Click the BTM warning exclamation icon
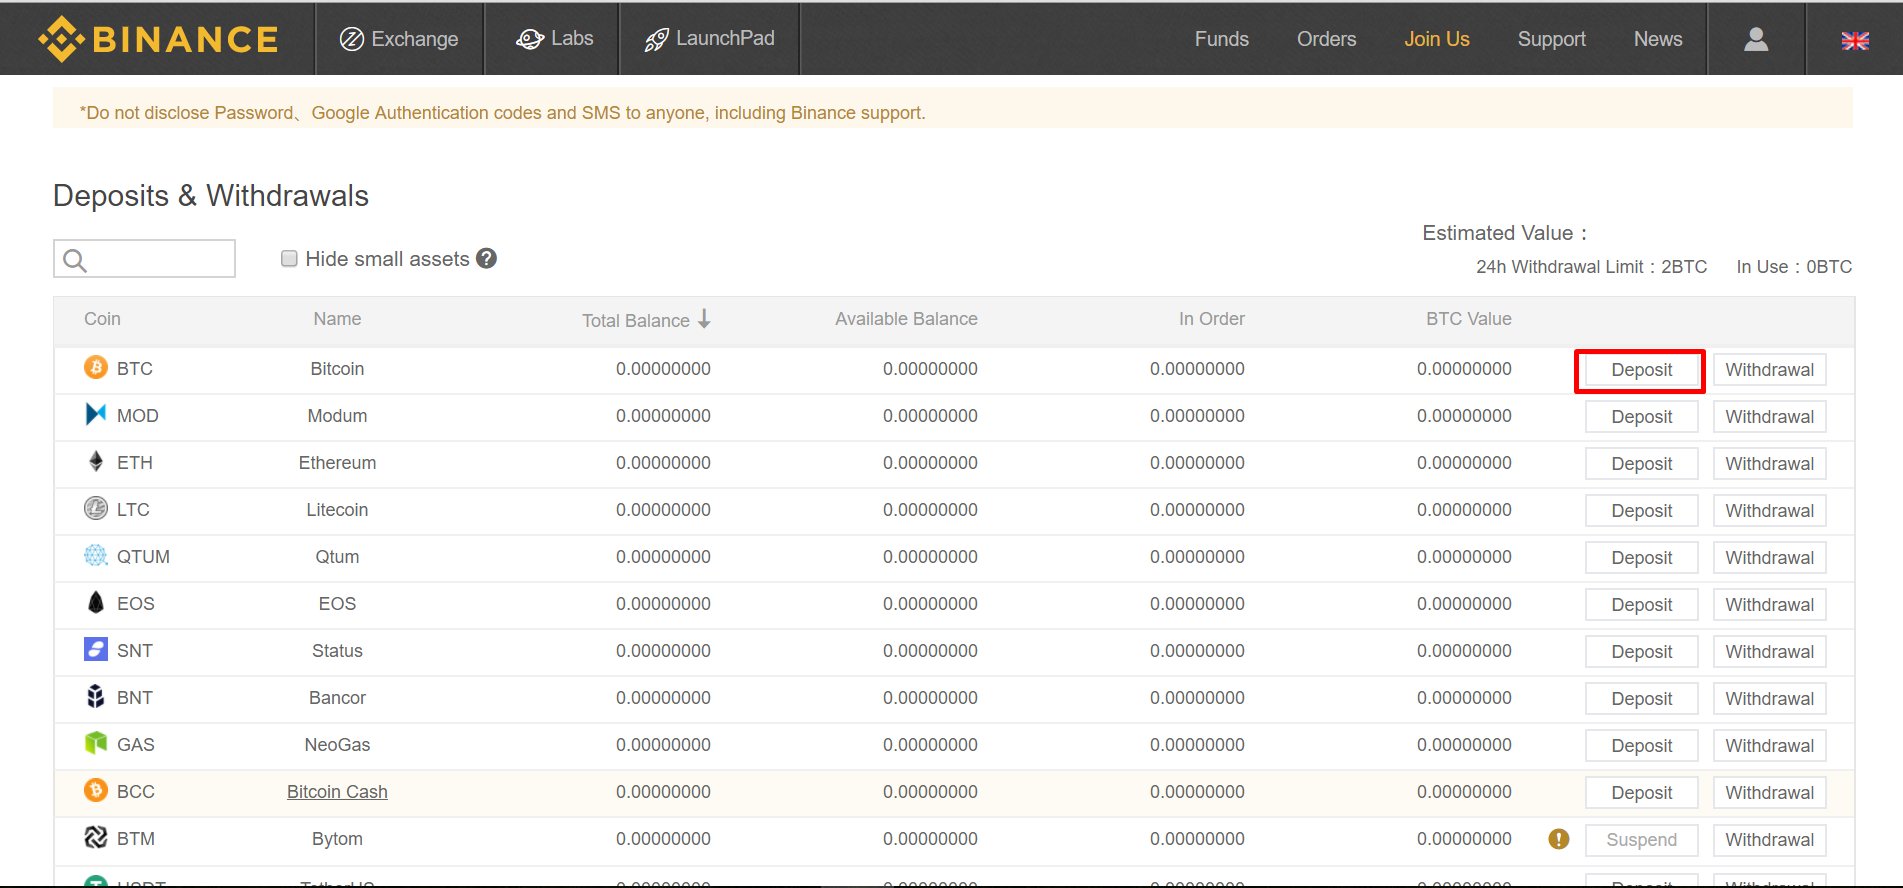The width and height of the screenshot is (1903, 888). pos(1559,839)
